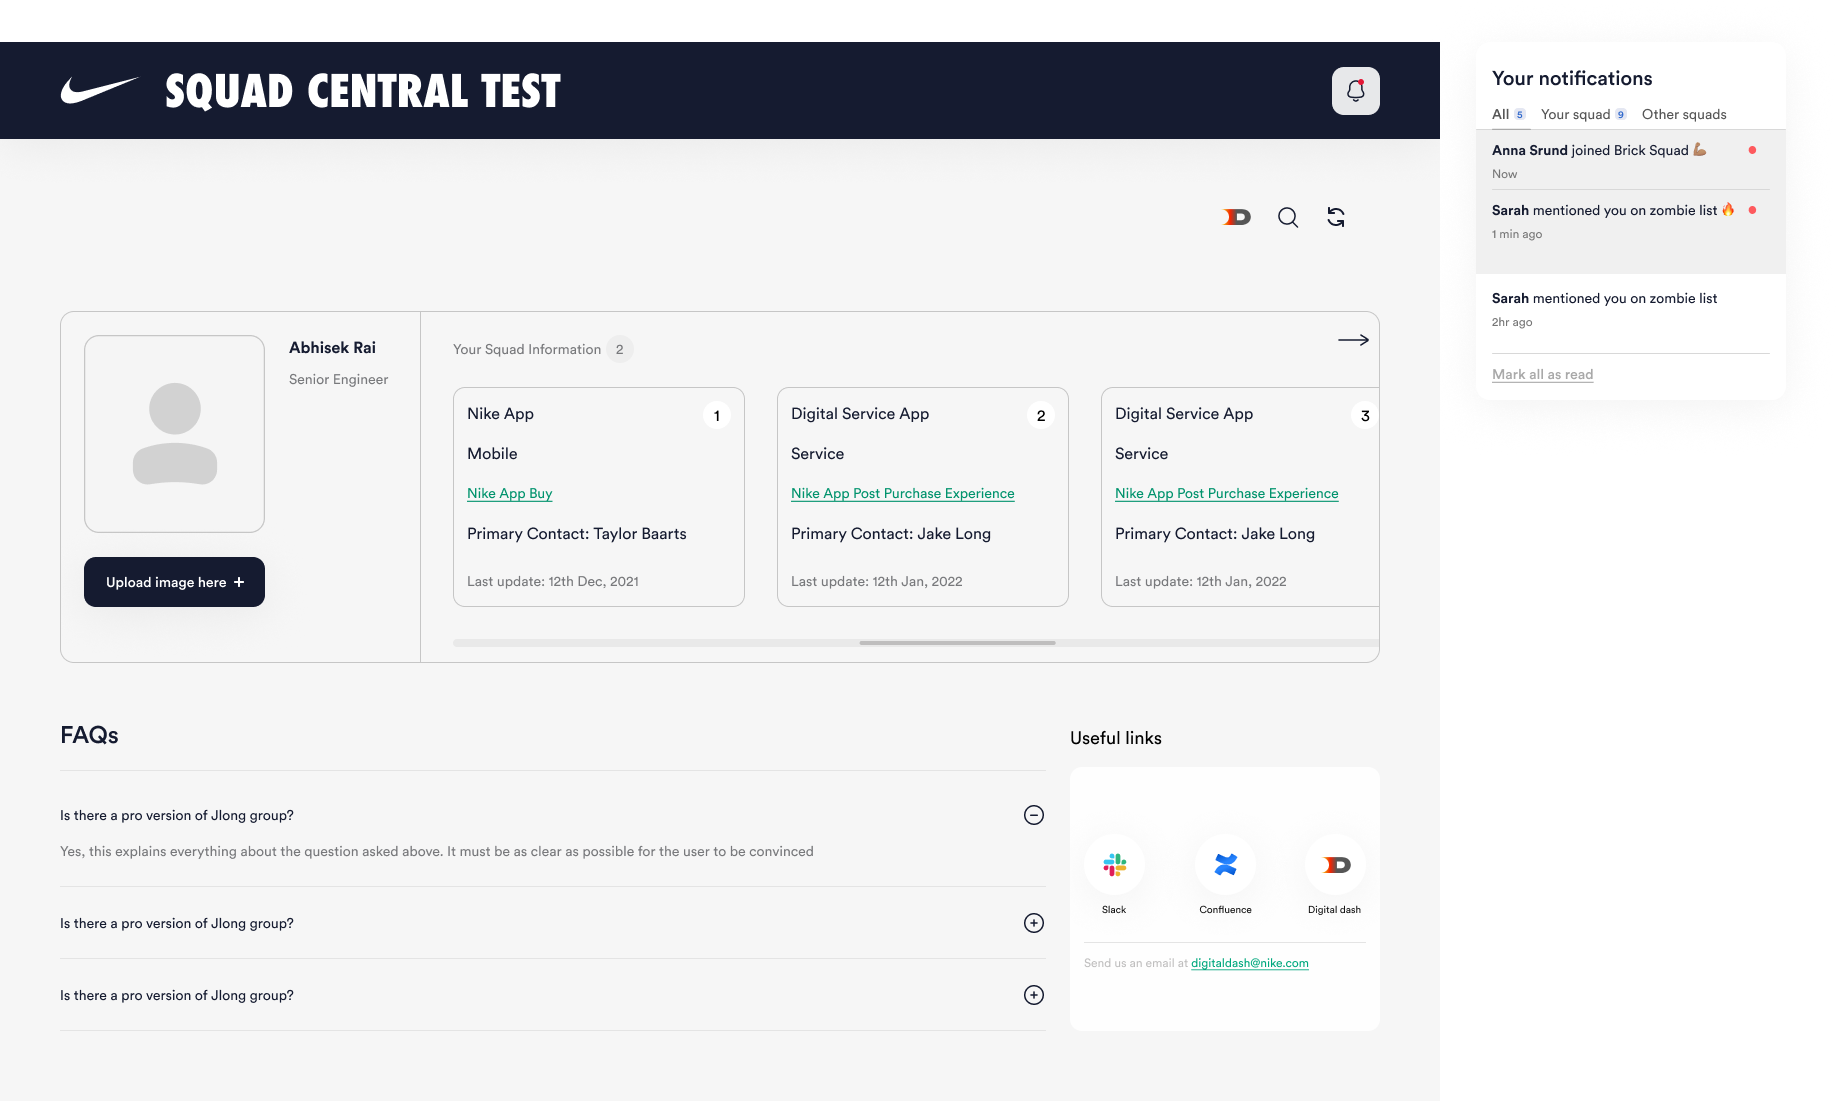Click the Useful links heading
This screenshot has width=1836, height=1101.
pos(1116,738)
